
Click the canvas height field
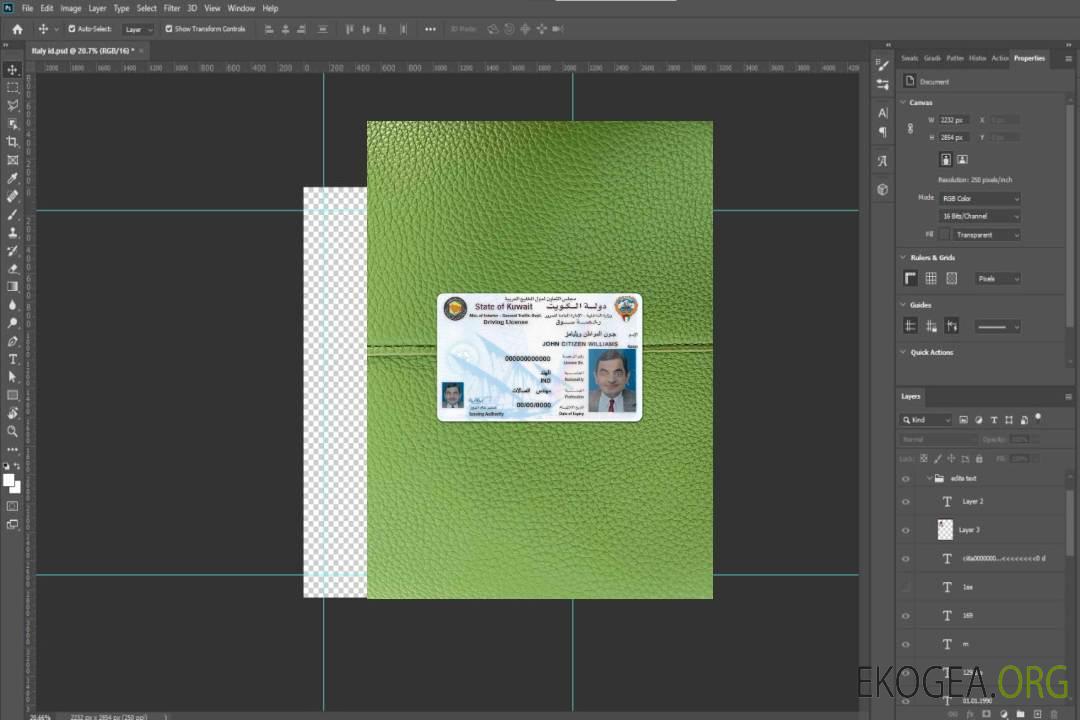pos(955,138)
